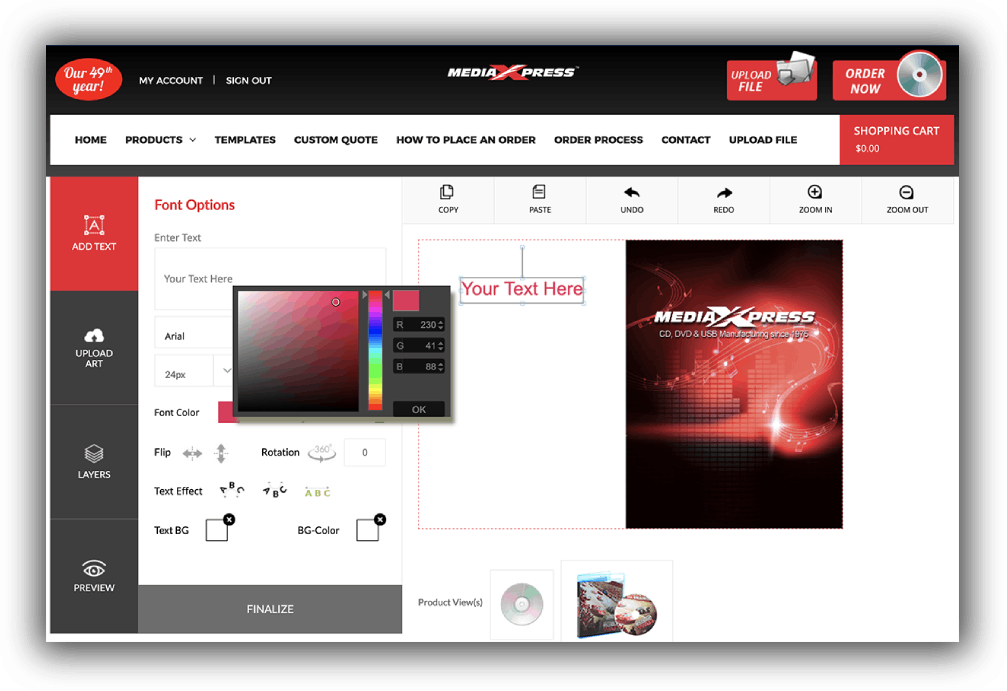
Task: Apply the arched-up text effect
Action: 231,491
